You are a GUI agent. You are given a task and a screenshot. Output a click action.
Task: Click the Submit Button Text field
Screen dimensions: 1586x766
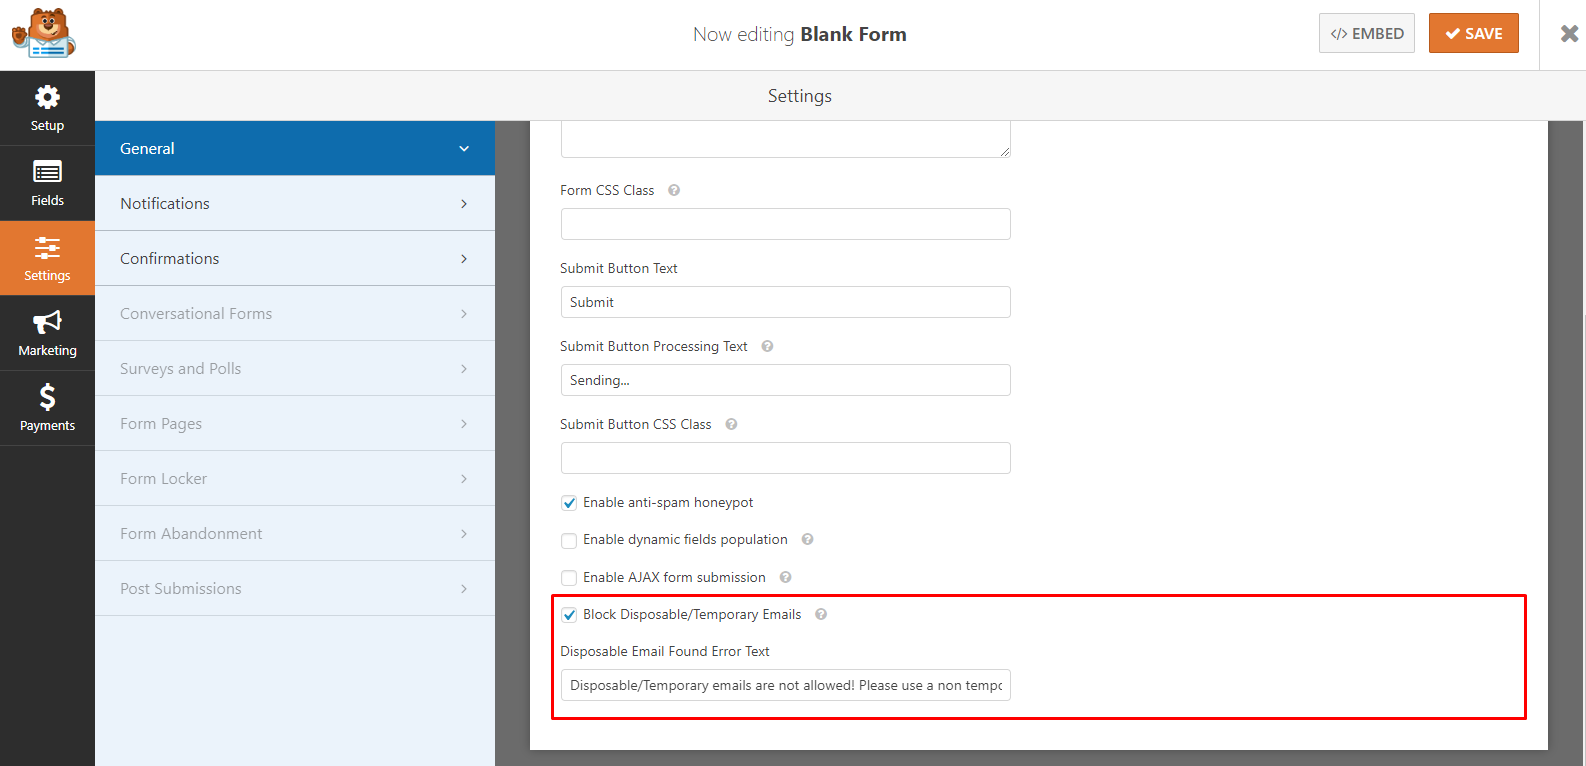pos(785,302)
